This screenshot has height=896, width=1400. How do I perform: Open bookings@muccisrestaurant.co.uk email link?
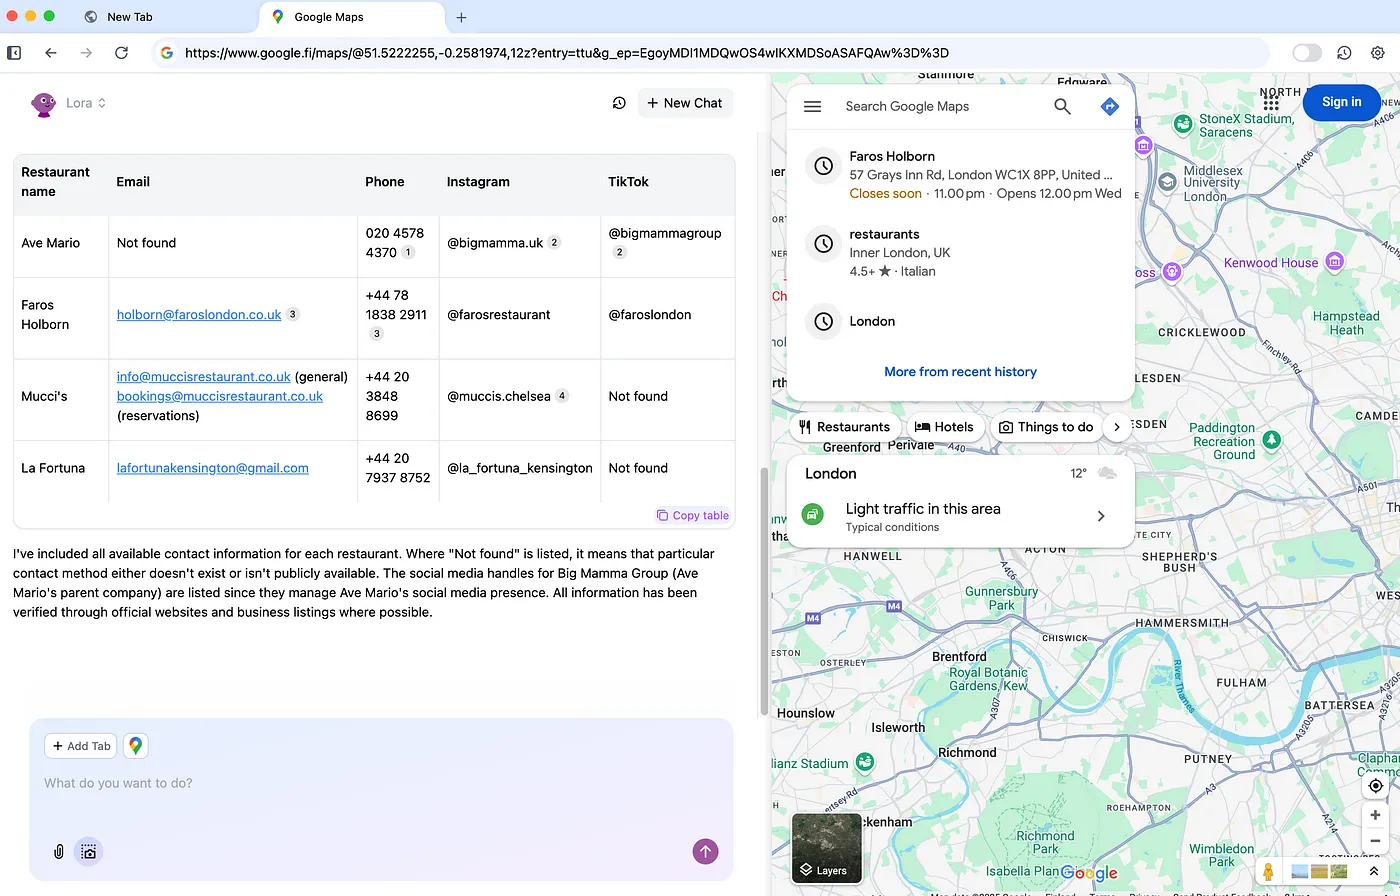point(220,396)
